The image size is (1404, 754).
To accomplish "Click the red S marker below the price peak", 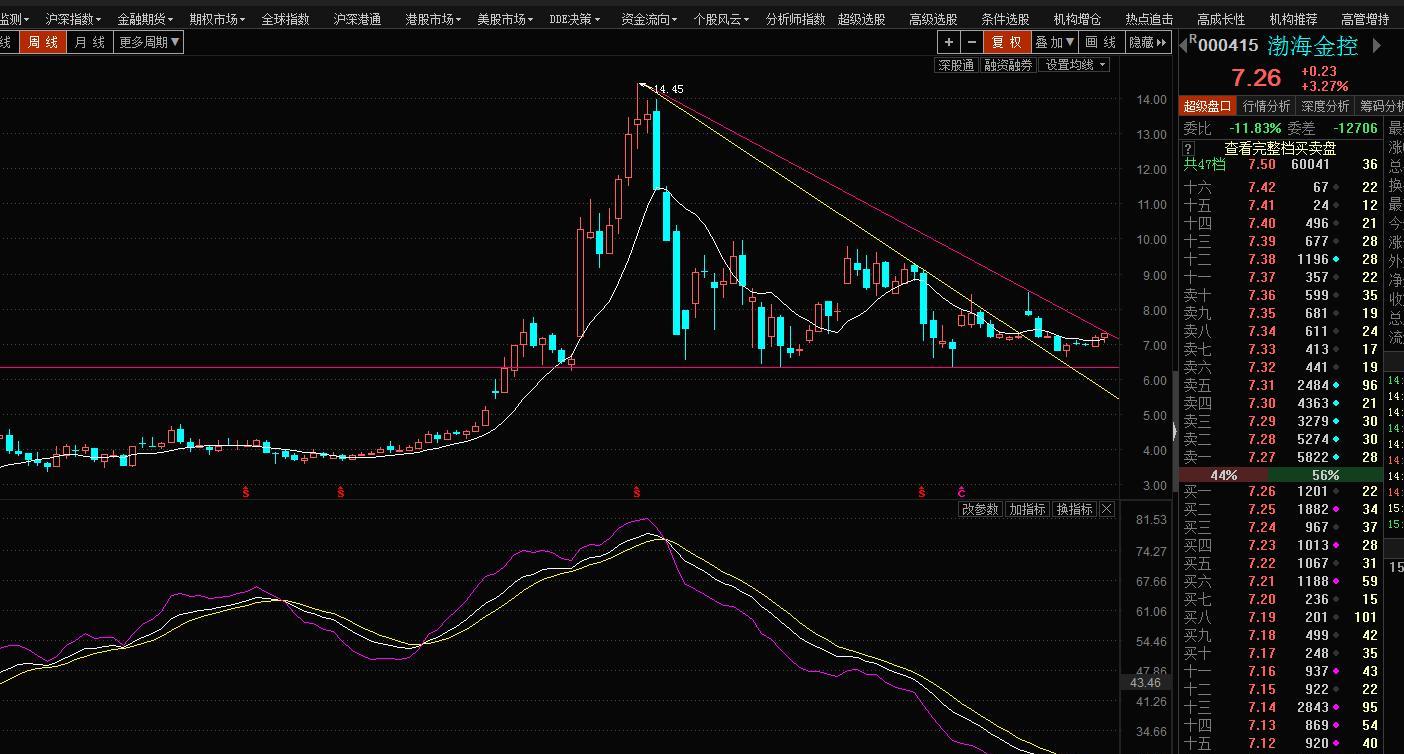I will tap(636, 492).
